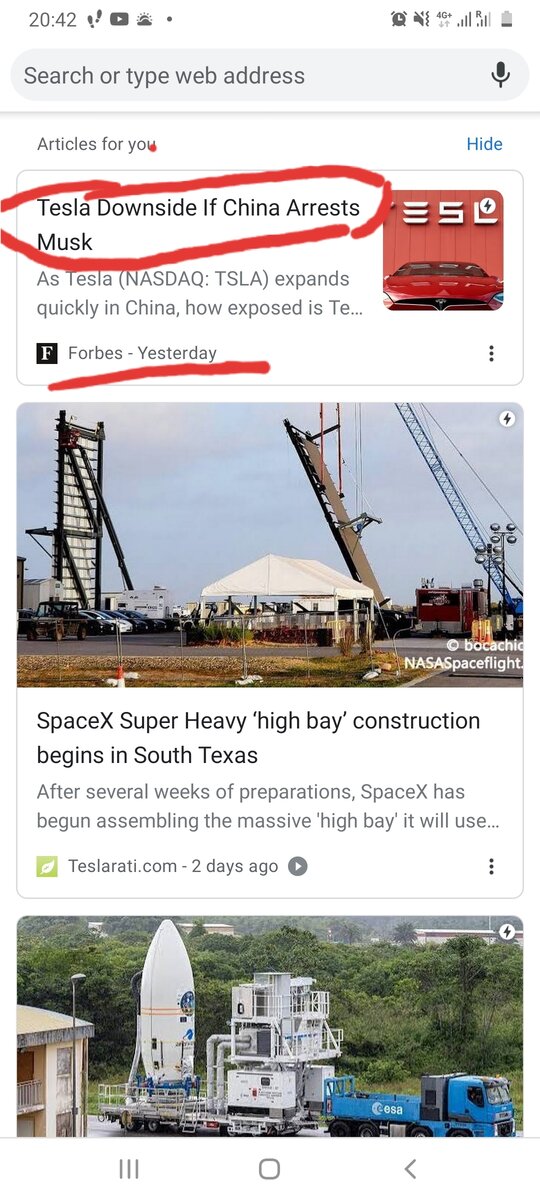
Task: Open options menu for Teslarati article
Action: pos(491,866)
